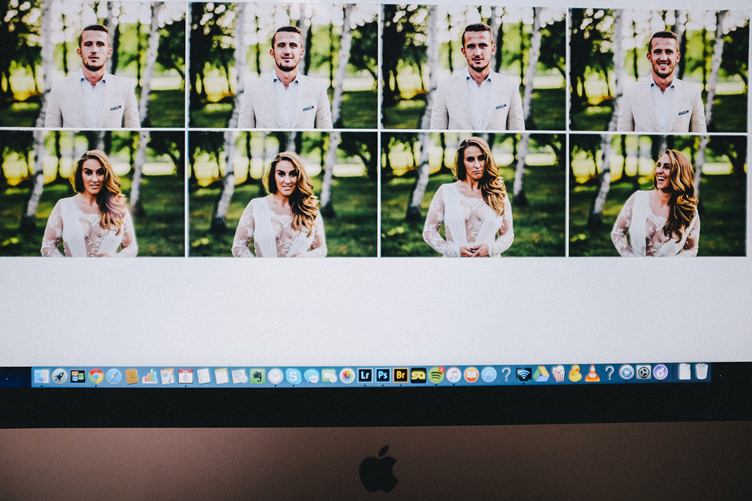The height and width of the screenshot is (501, 752).
Task: Open Numbers bar chart icon
Action: click(150, 376)
